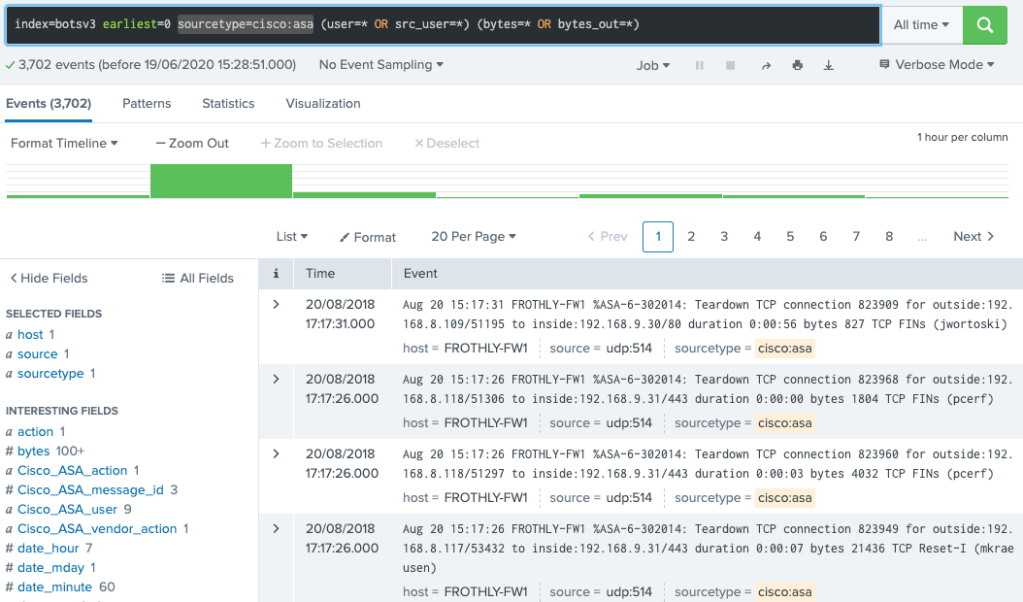Switch to the Statistics tab
This screenshot has width=1023, height=602.
[228, 103]
